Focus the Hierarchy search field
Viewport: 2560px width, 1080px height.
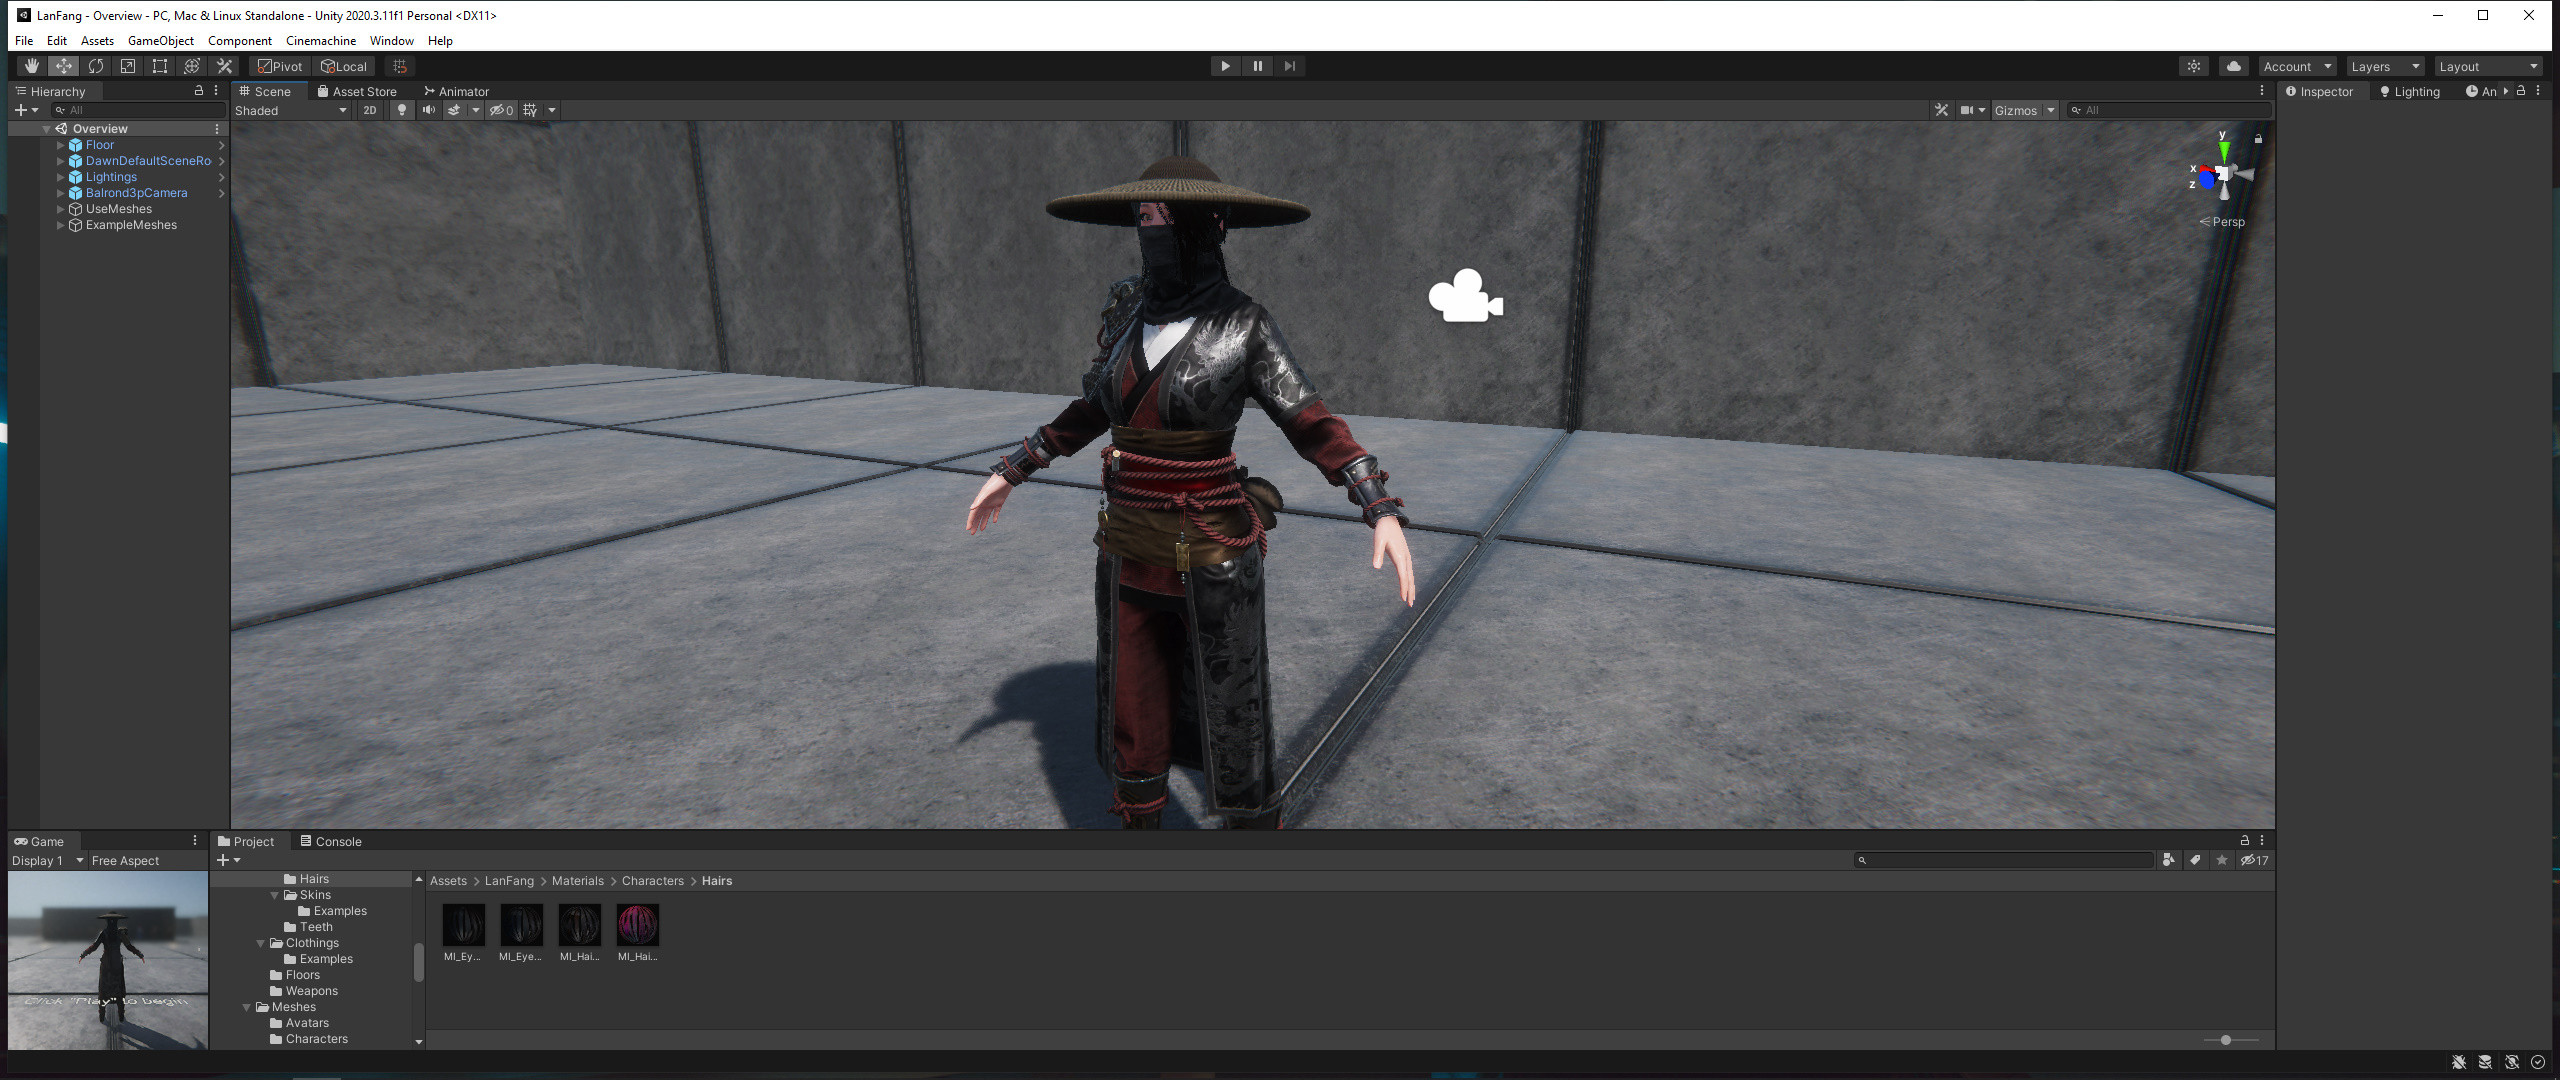point(139,110)
